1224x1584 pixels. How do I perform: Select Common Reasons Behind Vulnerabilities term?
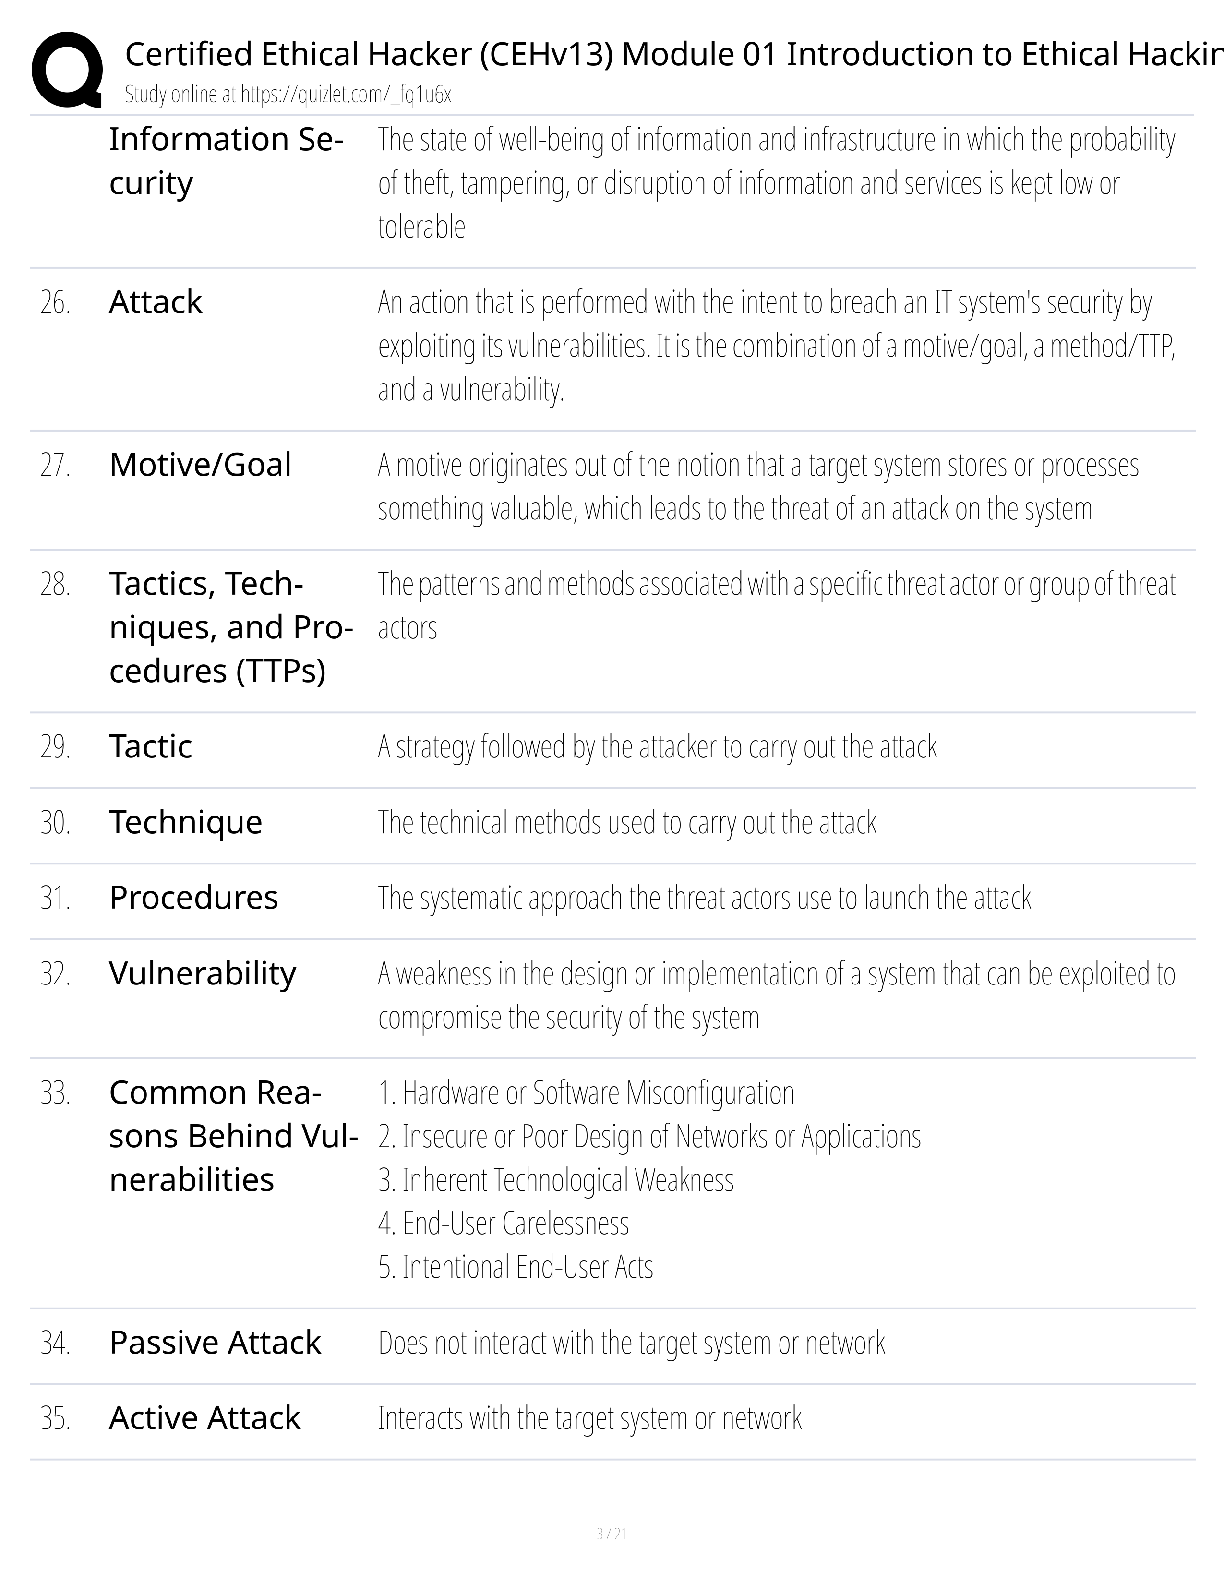point(233,1136)
